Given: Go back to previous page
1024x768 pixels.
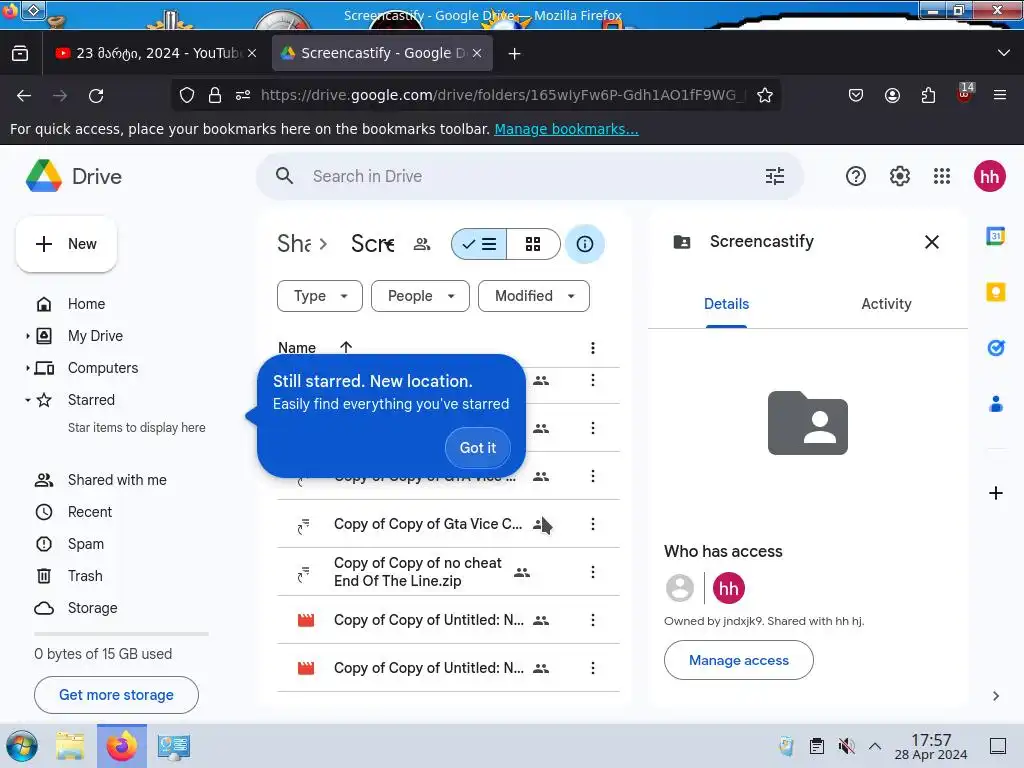Looking at the screenshot, I should click(x=24, y=96).
